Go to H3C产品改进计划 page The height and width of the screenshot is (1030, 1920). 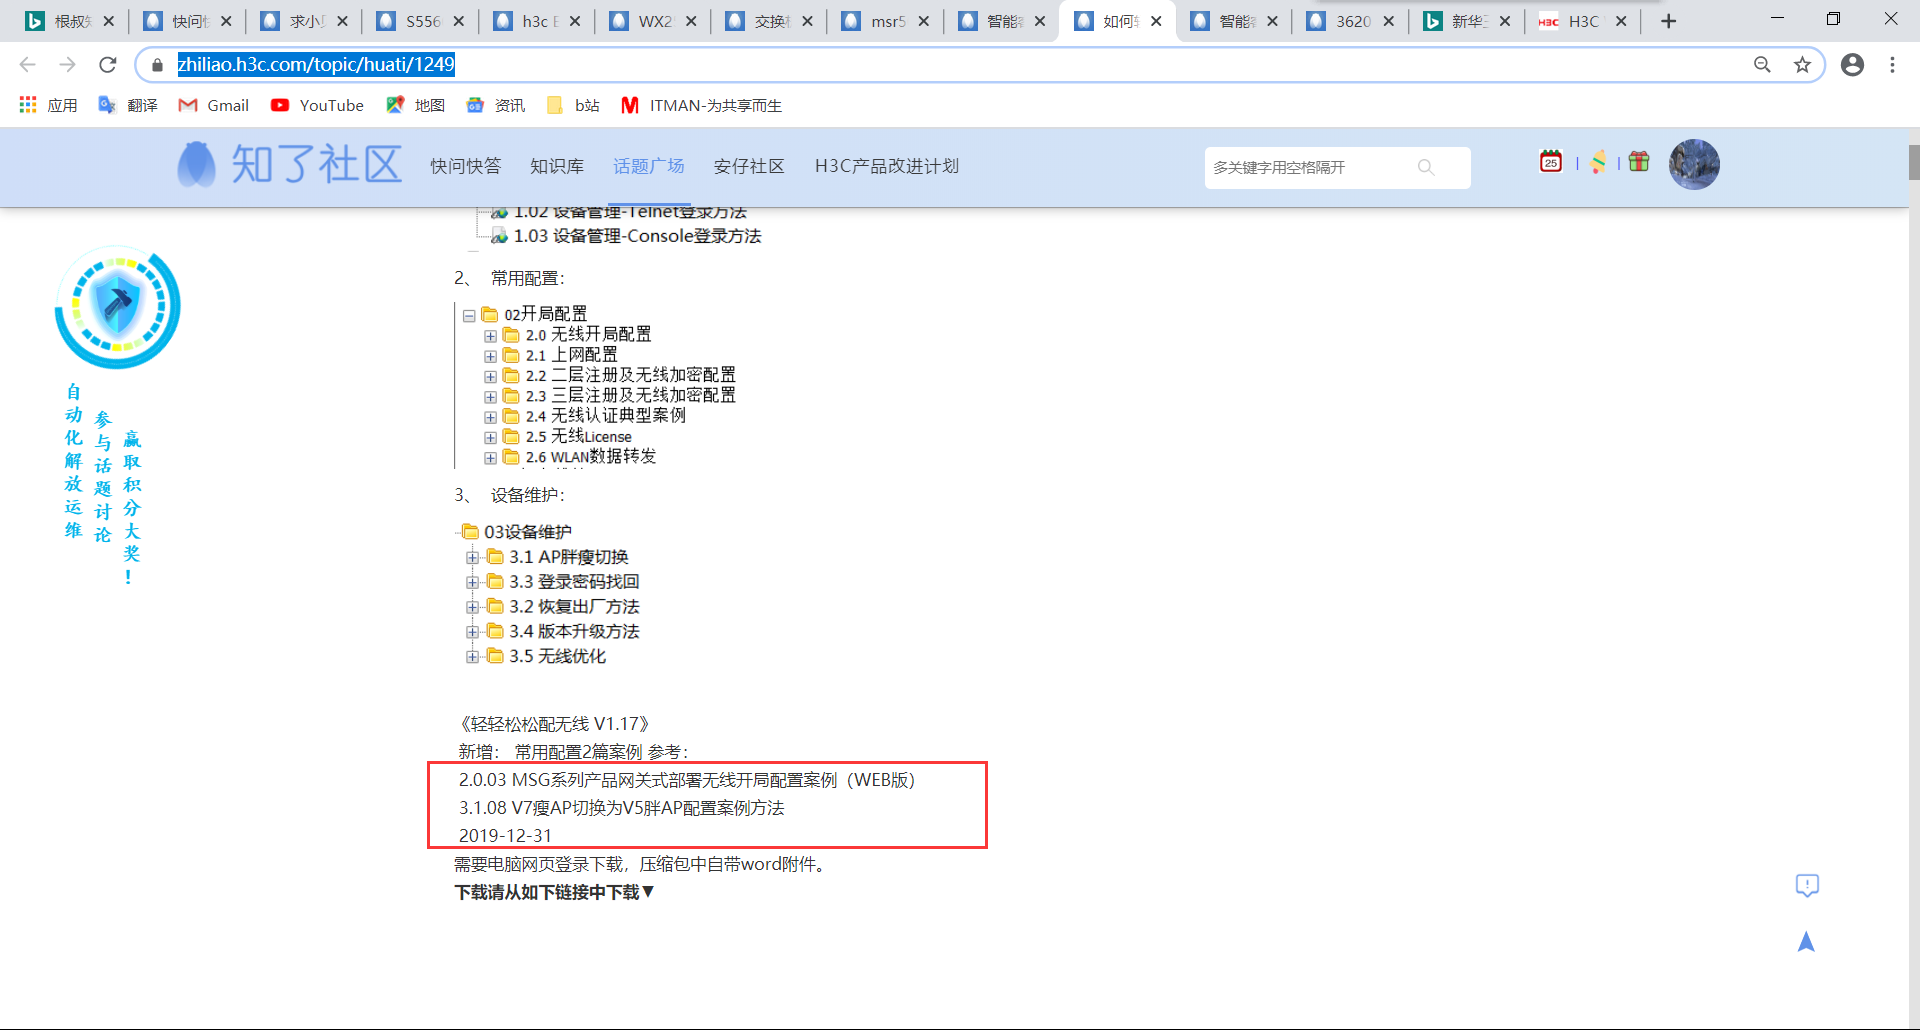point(887,166)
